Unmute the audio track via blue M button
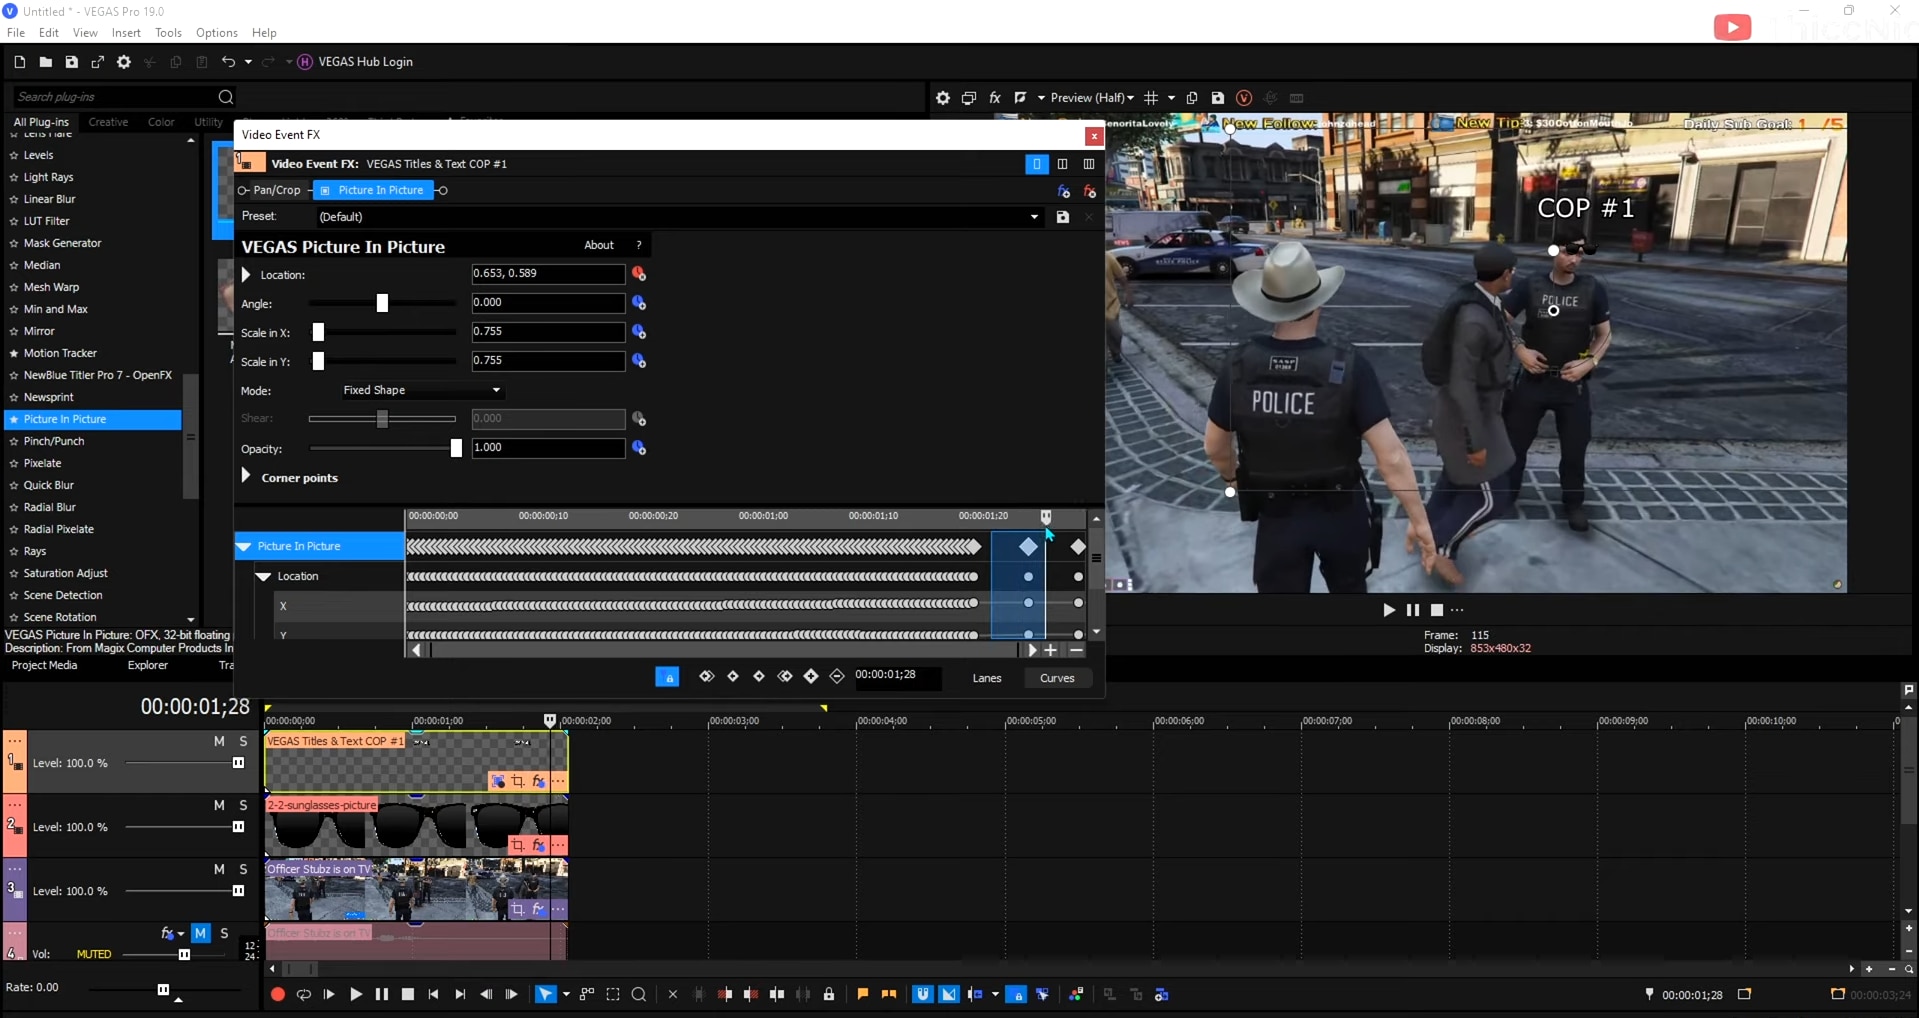The width and height of the screenshot is (1919, 1018). [201, 933]
